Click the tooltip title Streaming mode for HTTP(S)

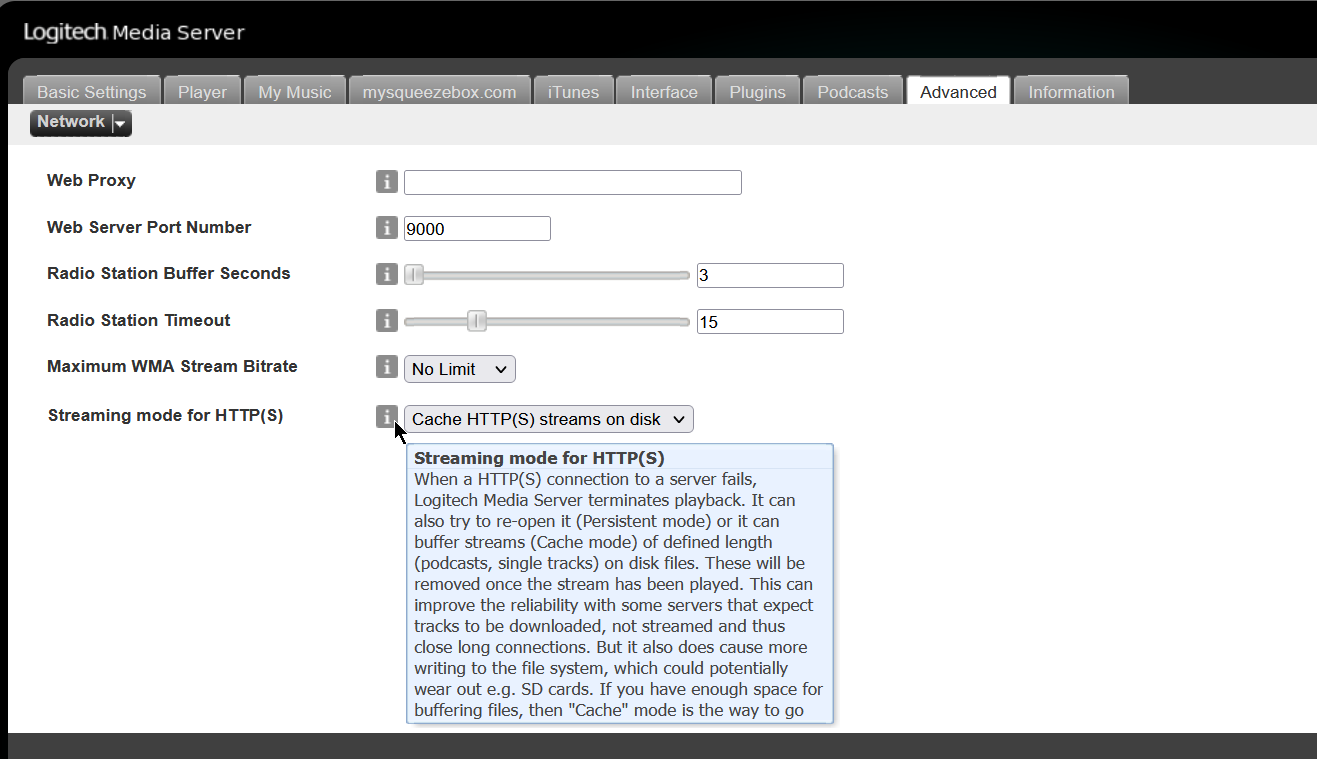click(539, 458)
